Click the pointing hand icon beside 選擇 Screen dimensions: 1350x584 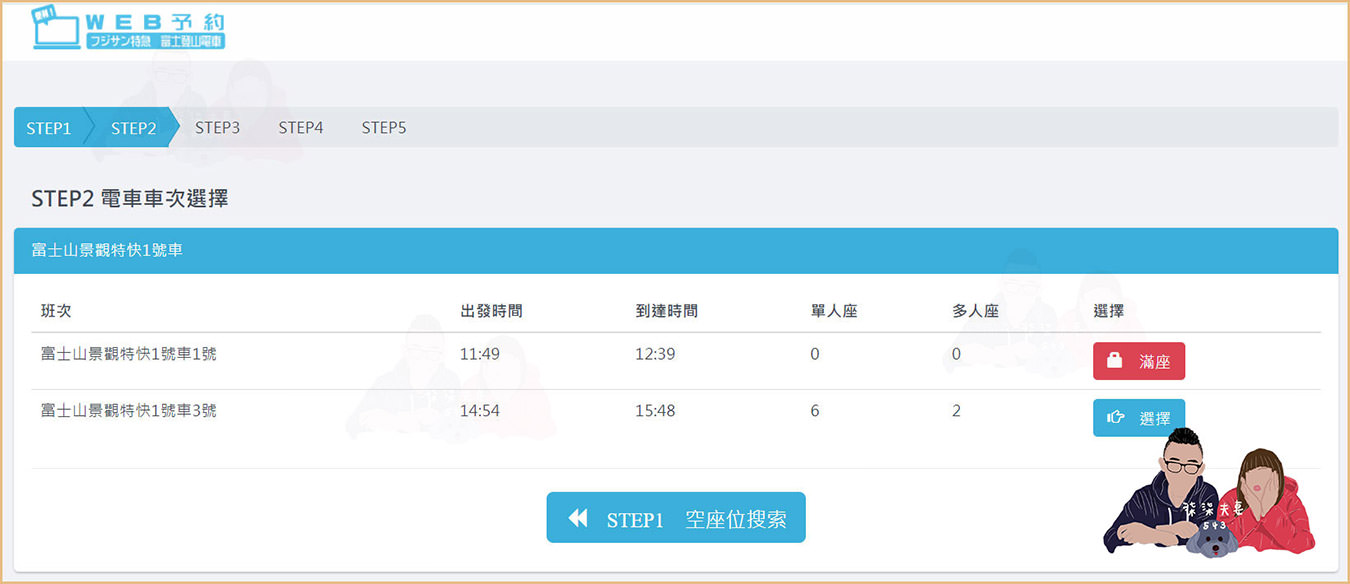[x=1115, y=418]
